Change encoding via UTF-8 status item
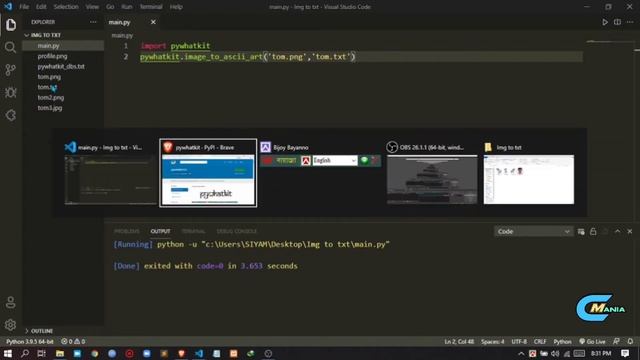Screen dimensions: 640x360 (519, 342)
